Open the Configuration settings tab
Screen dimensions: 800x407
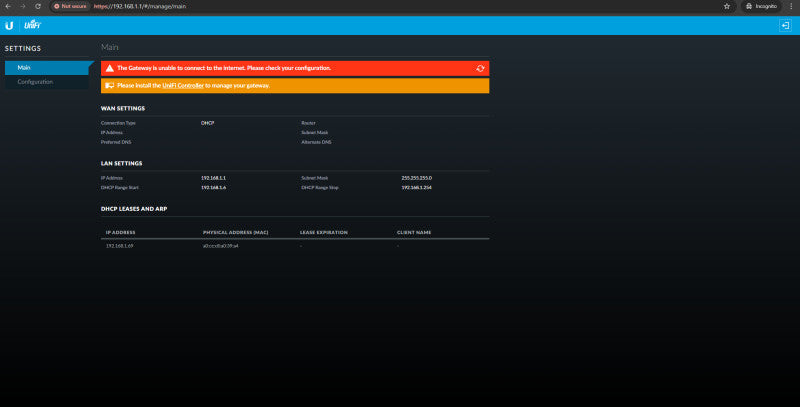(x=47, y=82)
